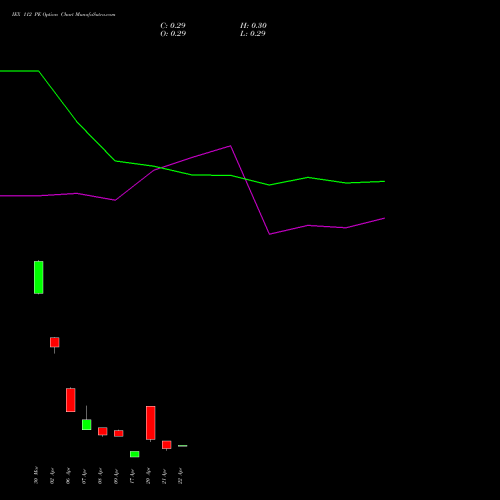
Task: Click the flat green candle for 22 Apr
Action: [183, 446]
